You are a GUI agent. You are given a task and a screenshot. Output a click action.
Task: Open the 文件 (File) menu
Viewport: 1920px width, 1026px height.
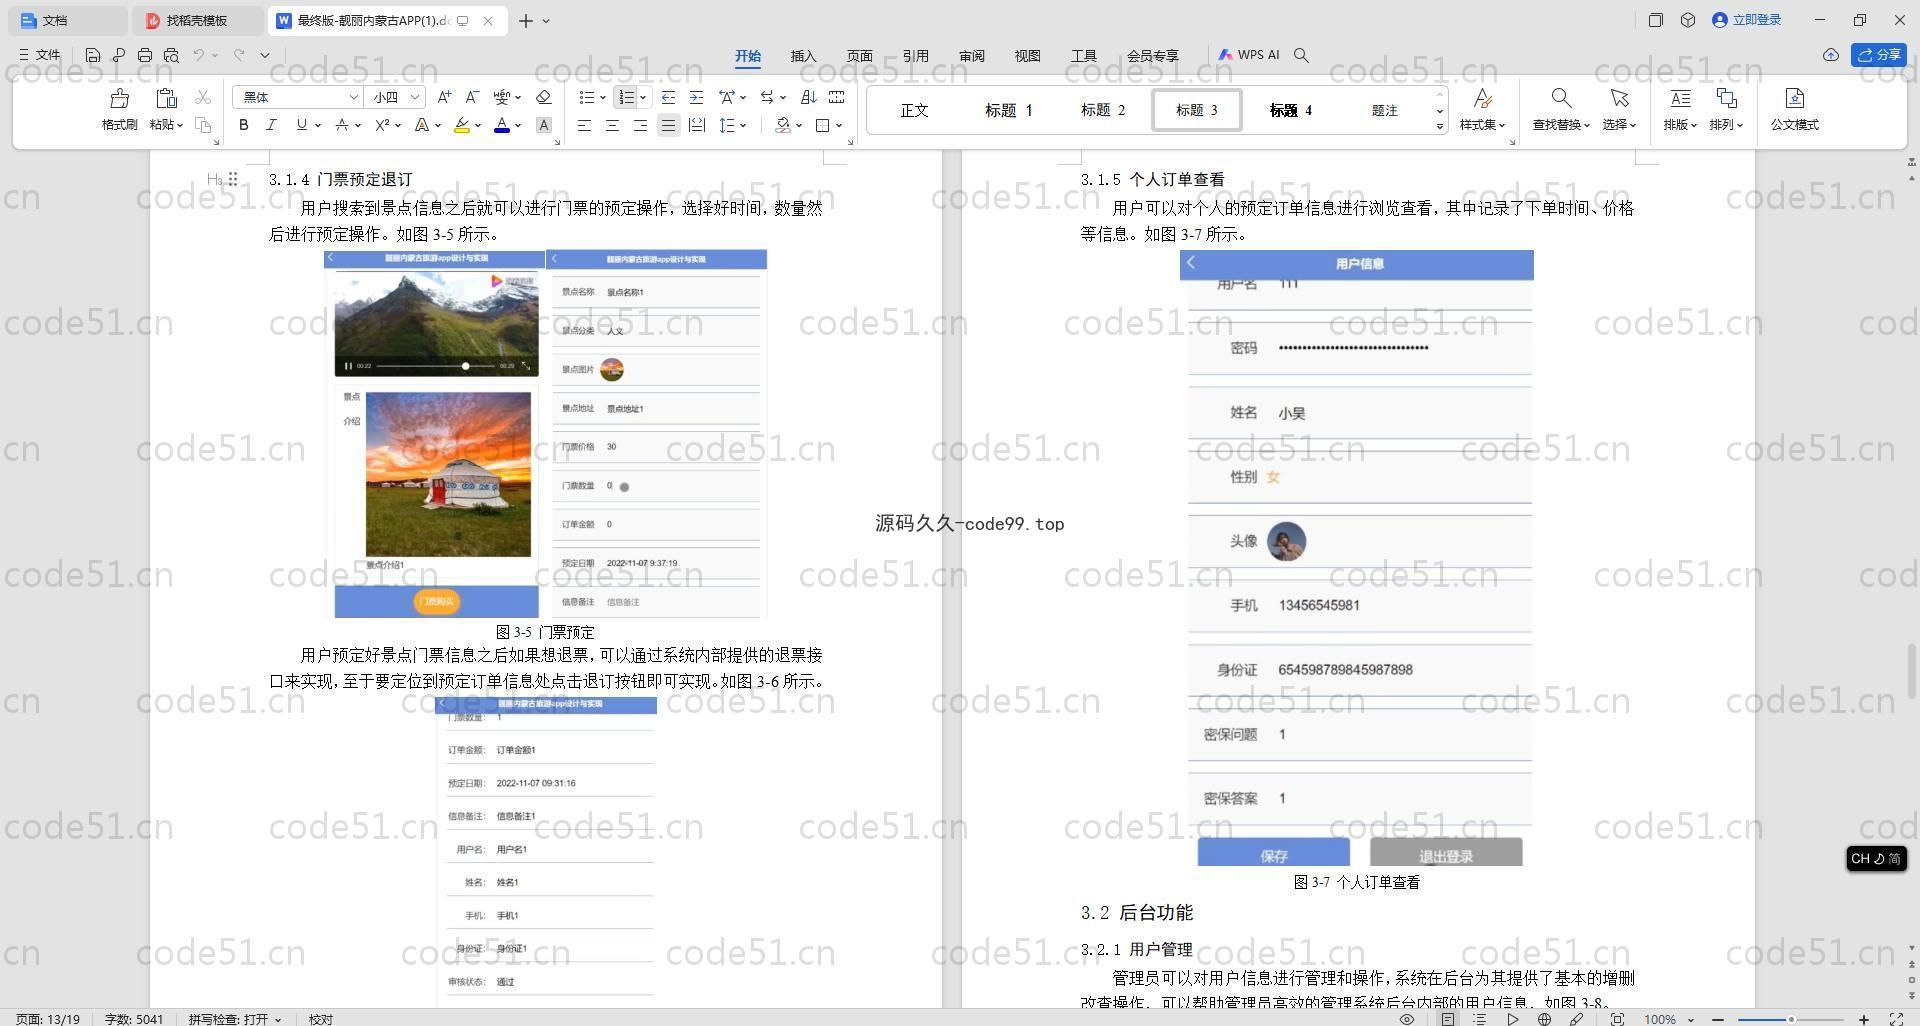pos(40,55)
